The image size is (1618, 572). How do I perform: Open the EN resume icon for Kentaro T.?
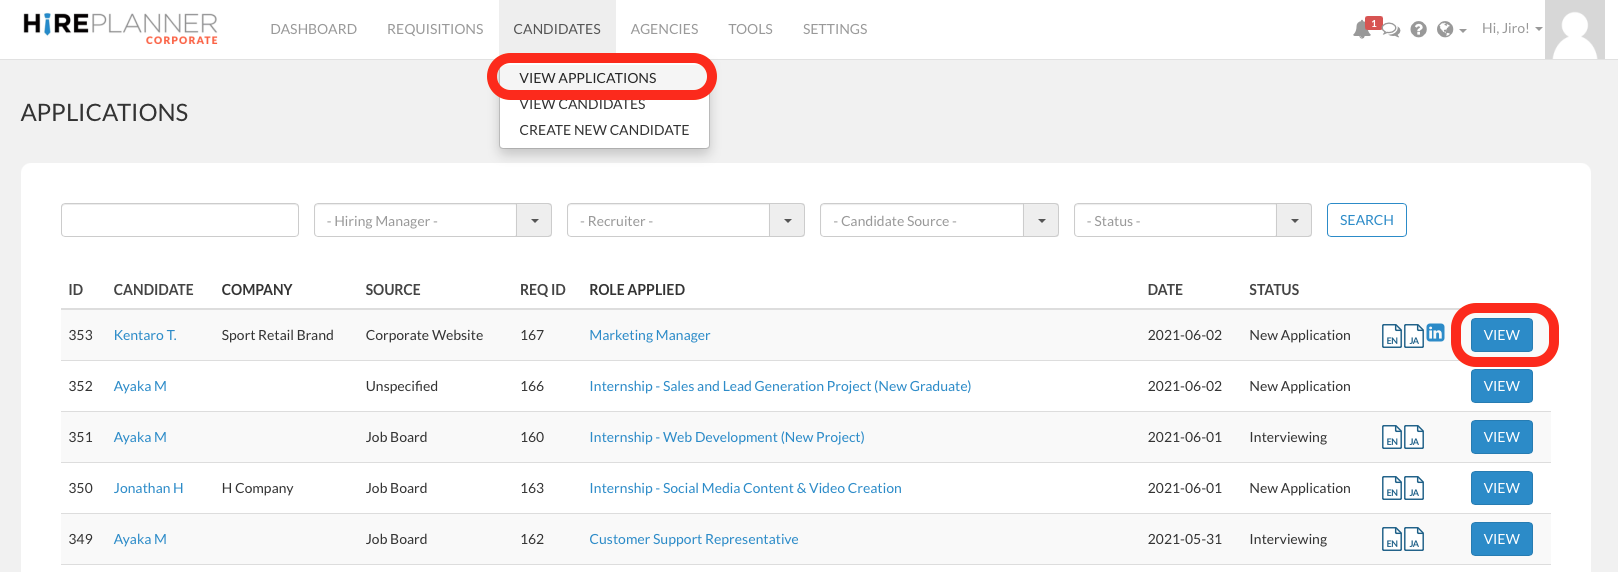point(1391,337)
